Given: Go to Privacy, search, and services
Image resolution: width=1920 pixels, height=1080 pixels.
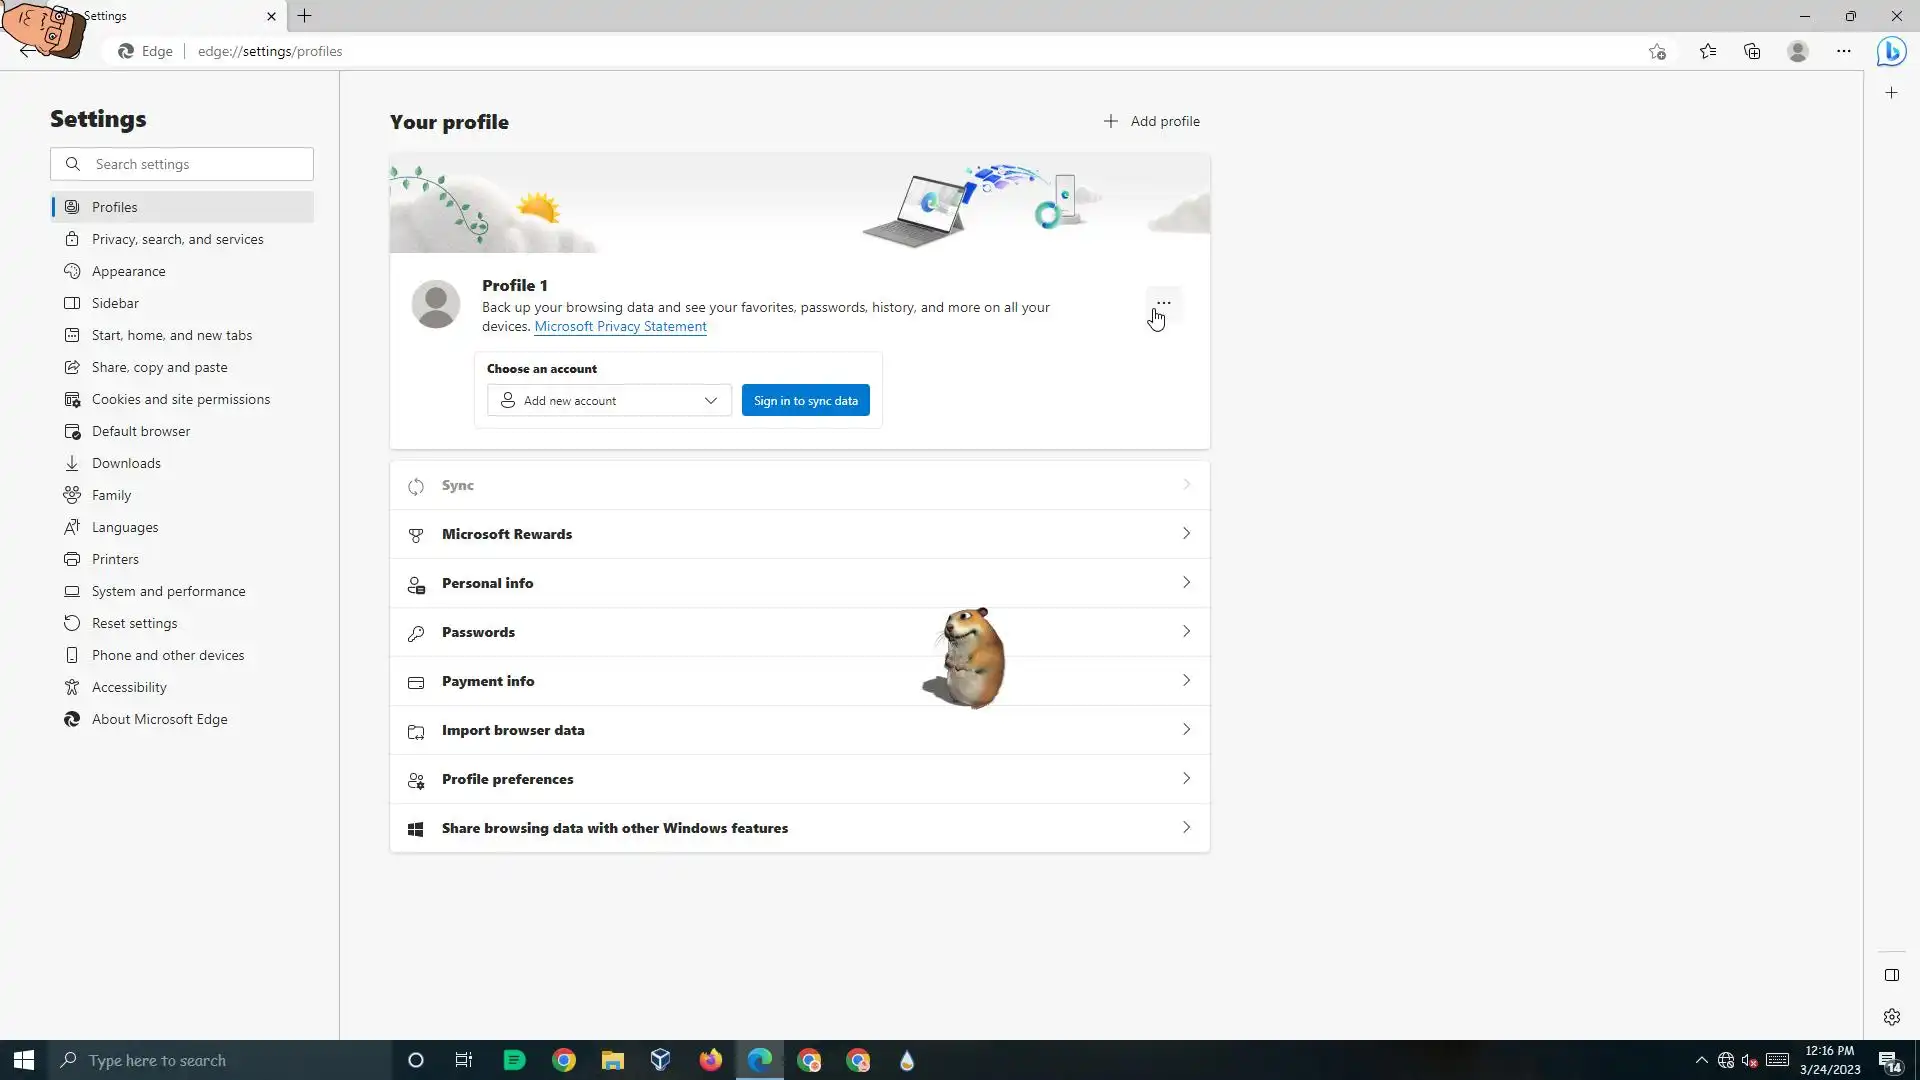Looking at the screenshot, I should coord(177,239).
